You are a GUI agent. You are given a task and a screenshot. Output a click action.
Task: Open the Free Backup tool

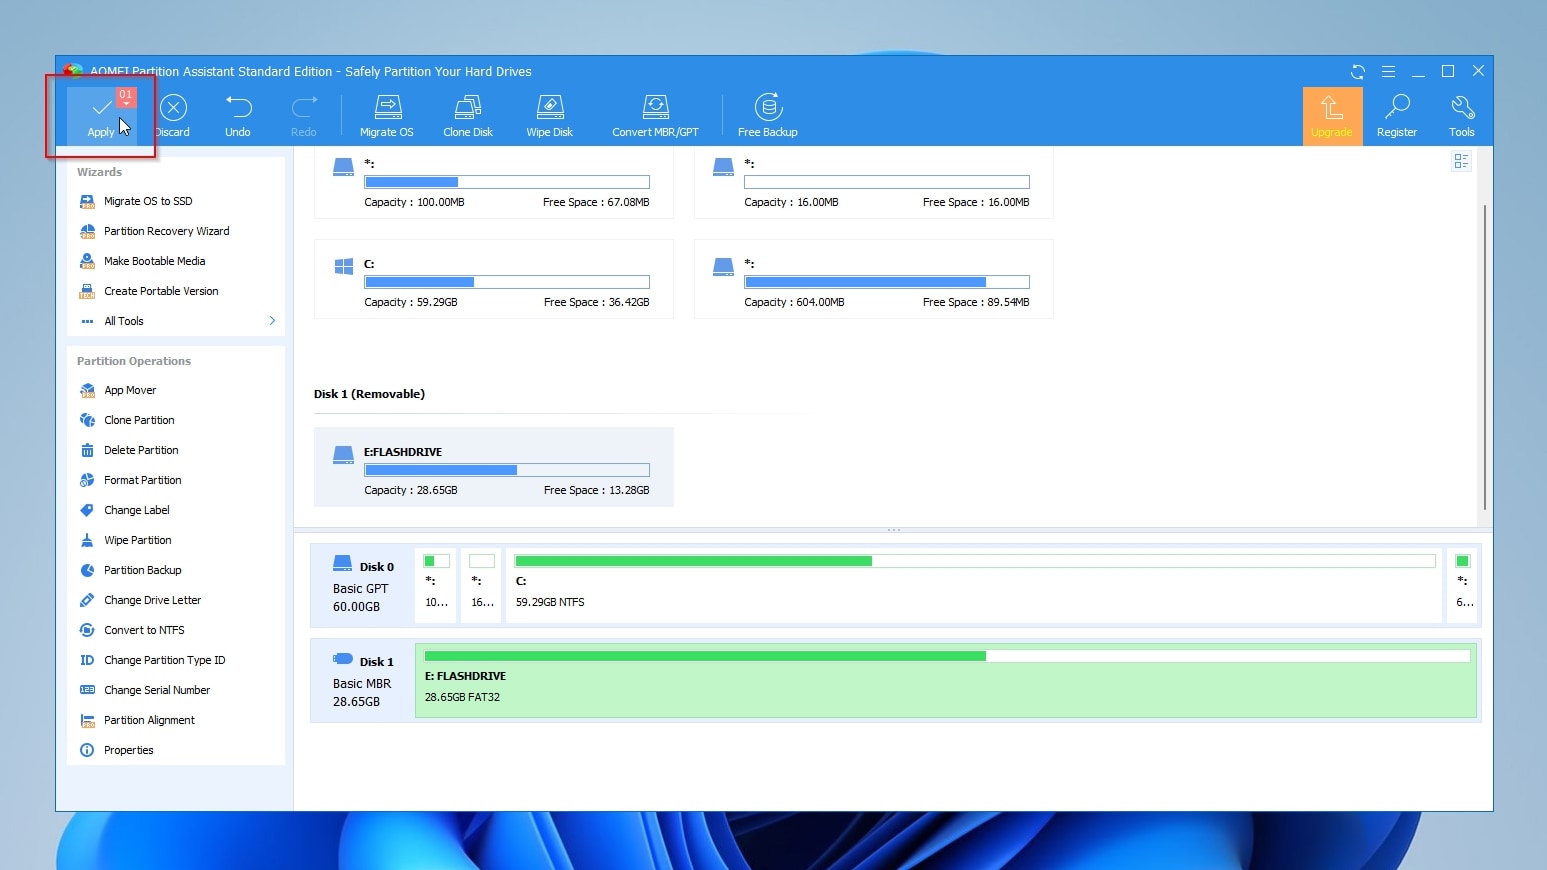768,115
